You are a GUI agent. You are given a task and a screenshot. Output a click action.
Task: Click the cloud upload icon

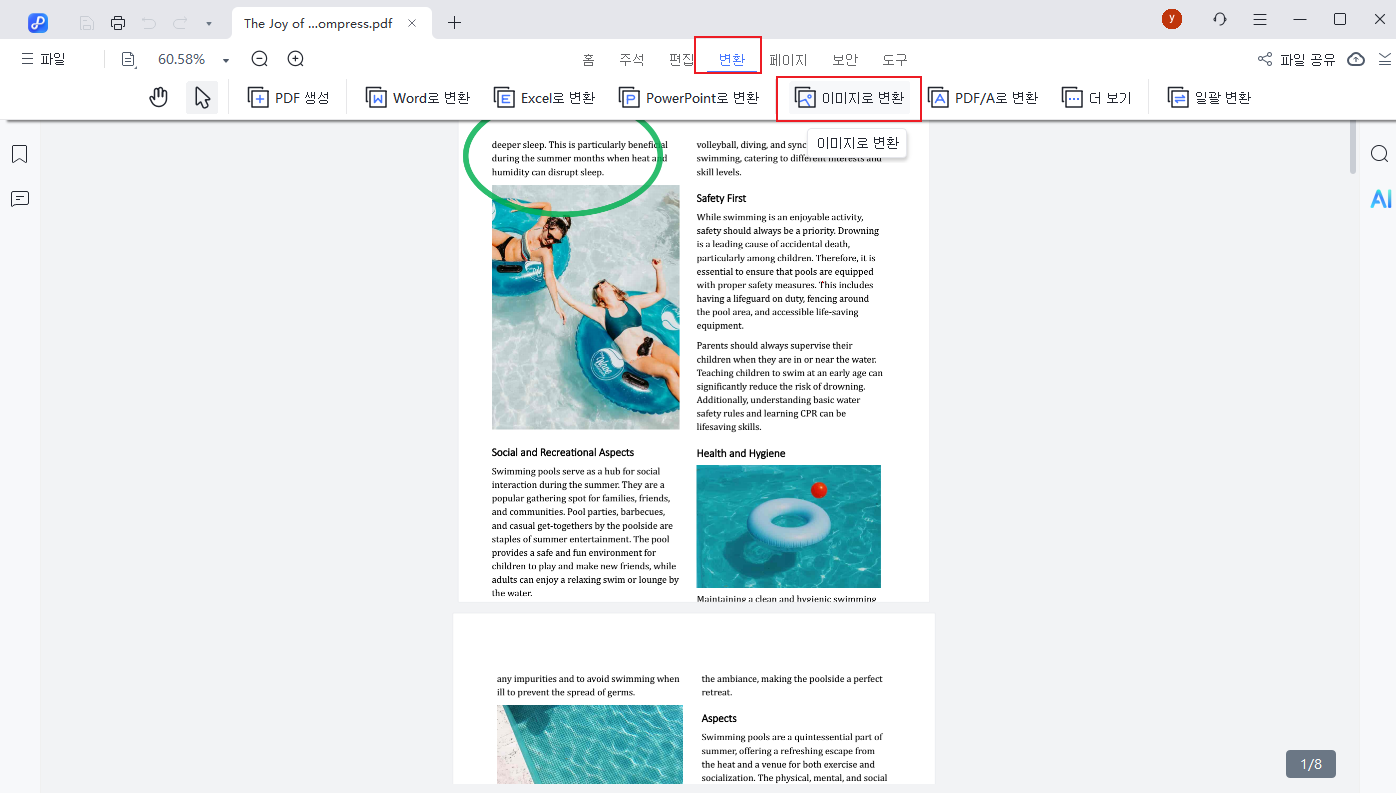1356,59
